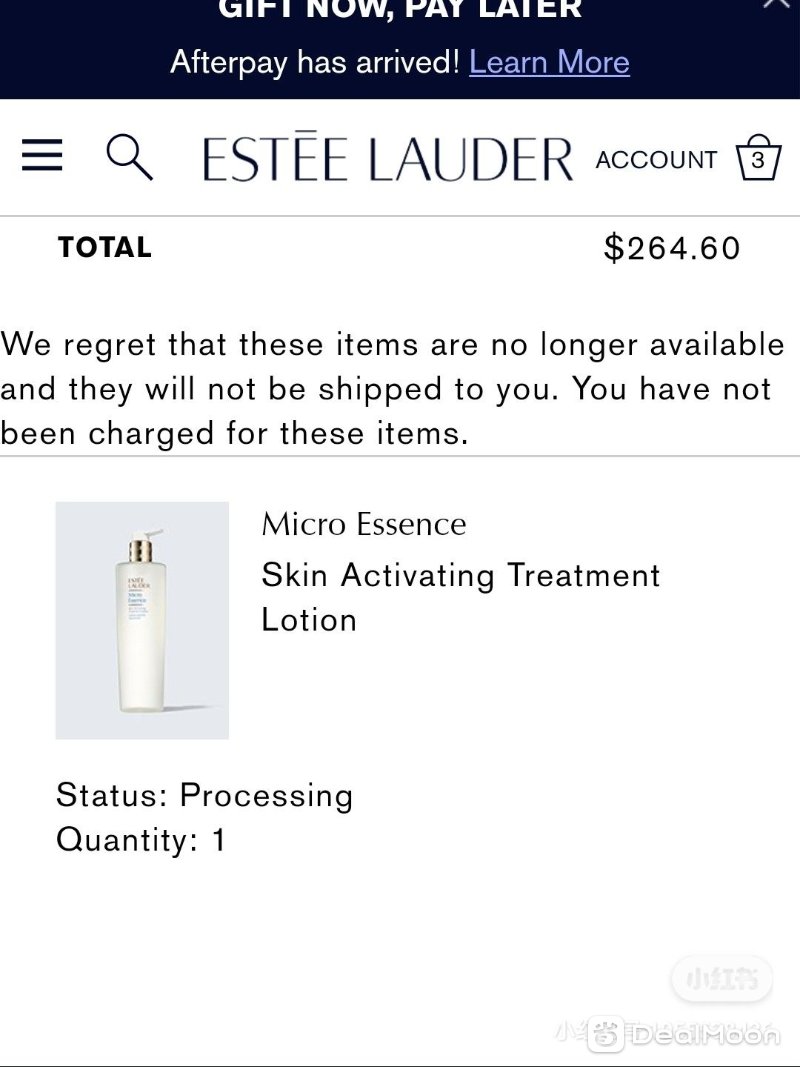Follow the Learn More Afterpay link
The image size is (800, 1067).
click(550, 62)
